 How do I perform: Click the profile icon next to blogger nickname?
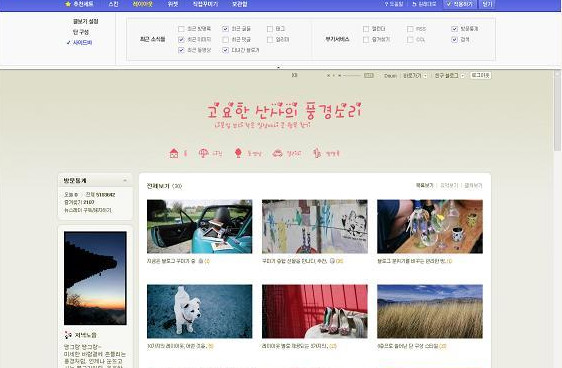[68, 335]
